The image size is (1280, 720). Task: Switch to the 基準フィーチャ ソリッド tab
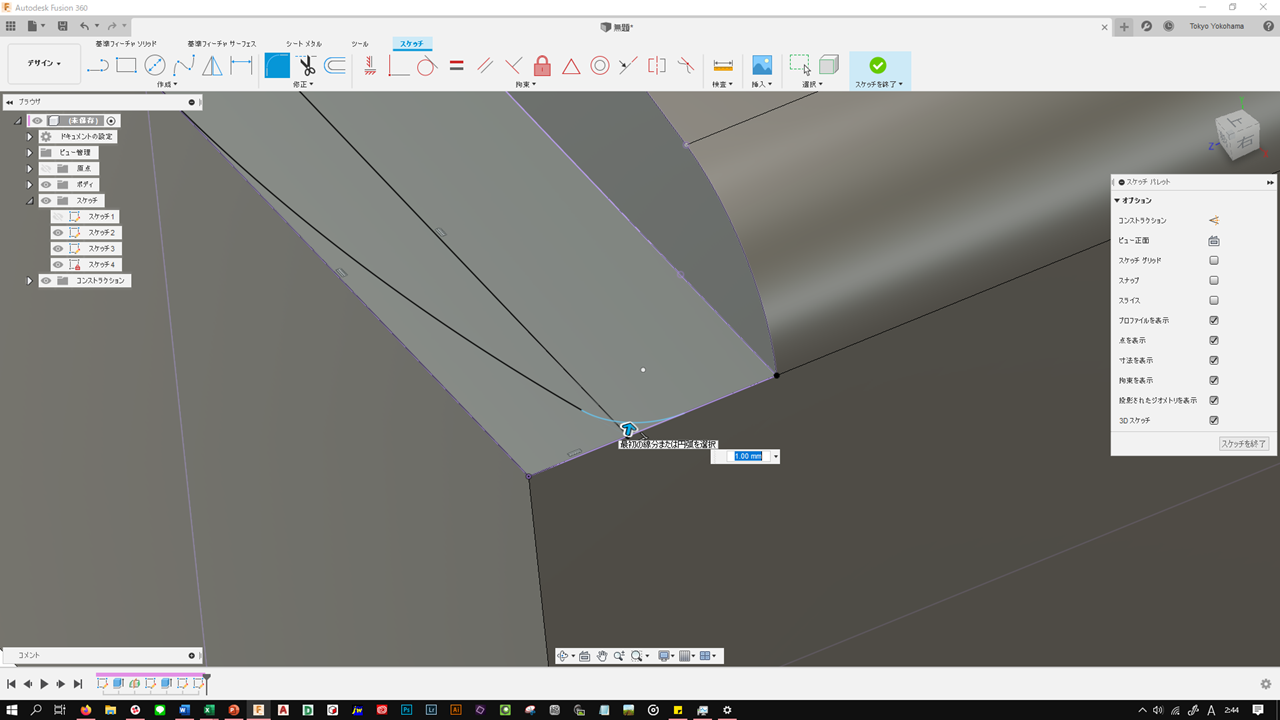[126, 44]
